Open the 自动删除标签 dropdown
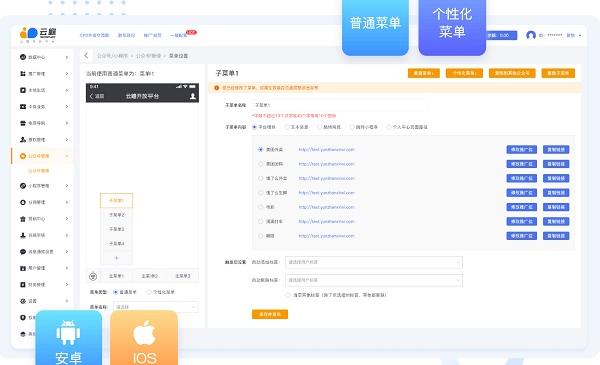The height and width of the screenshot is (365, 600). point(373,280)
